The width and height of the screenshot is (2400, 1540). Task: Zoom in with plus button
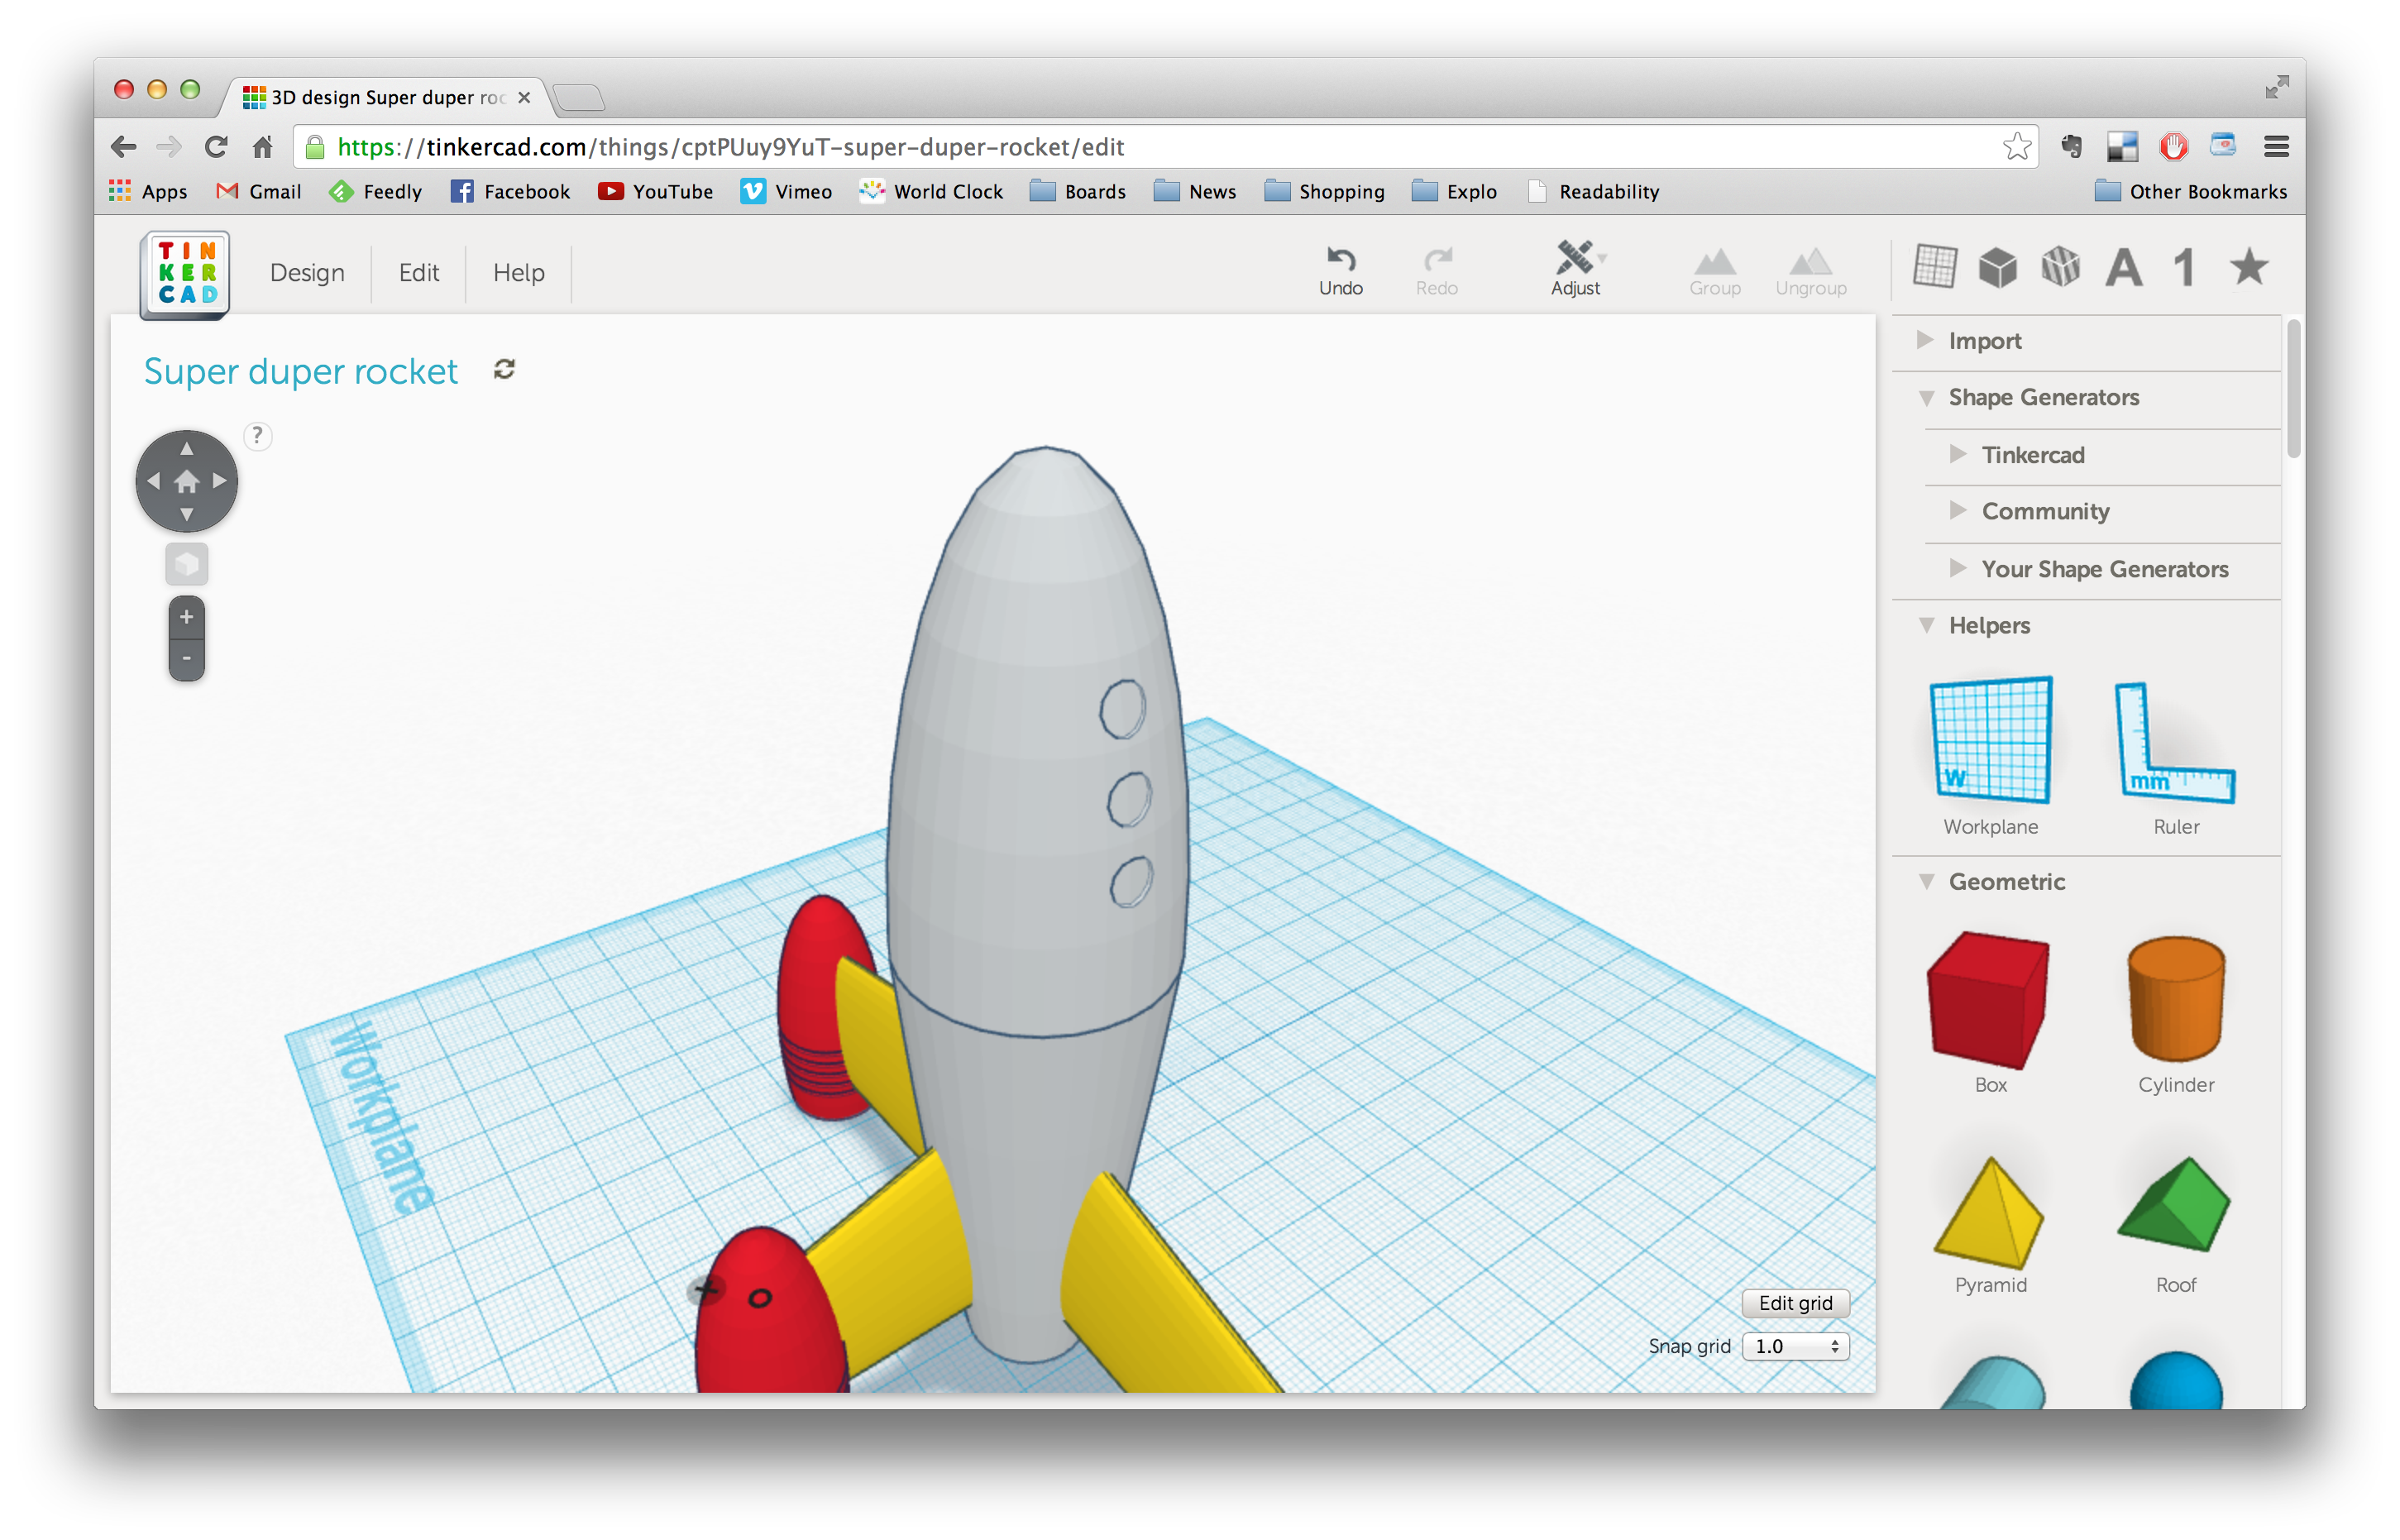[186, 617]
